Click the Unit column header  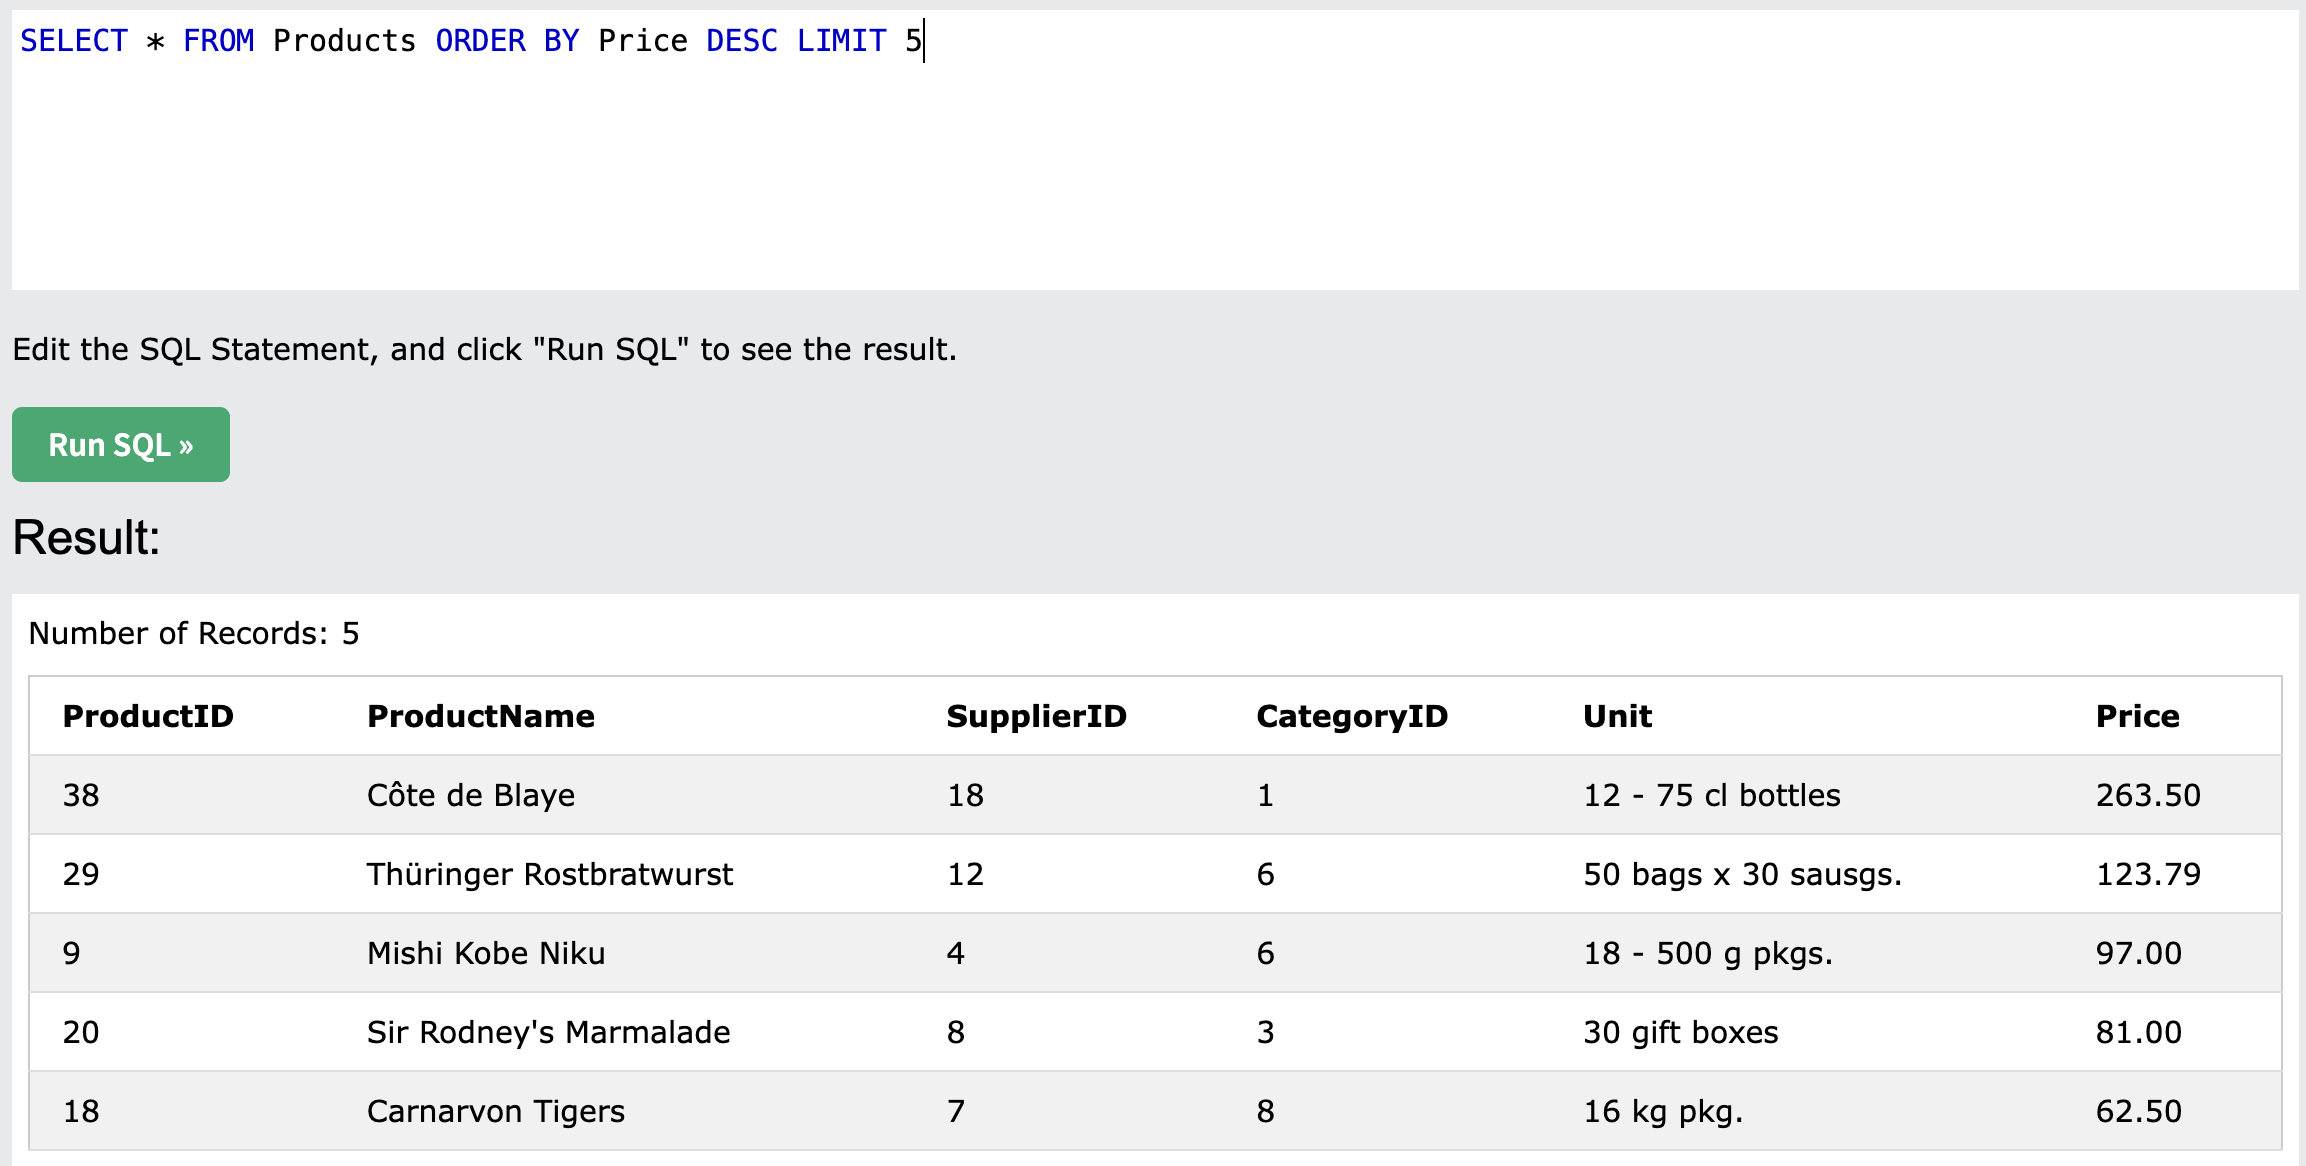[x=1618, y=716]
